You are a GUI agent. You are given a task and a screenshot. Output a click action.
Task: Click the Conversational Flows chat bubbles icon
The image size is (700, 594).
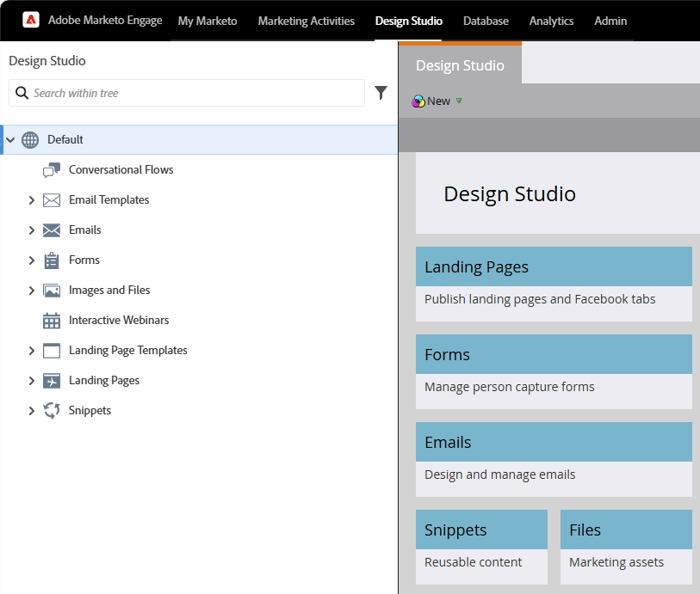51,170
